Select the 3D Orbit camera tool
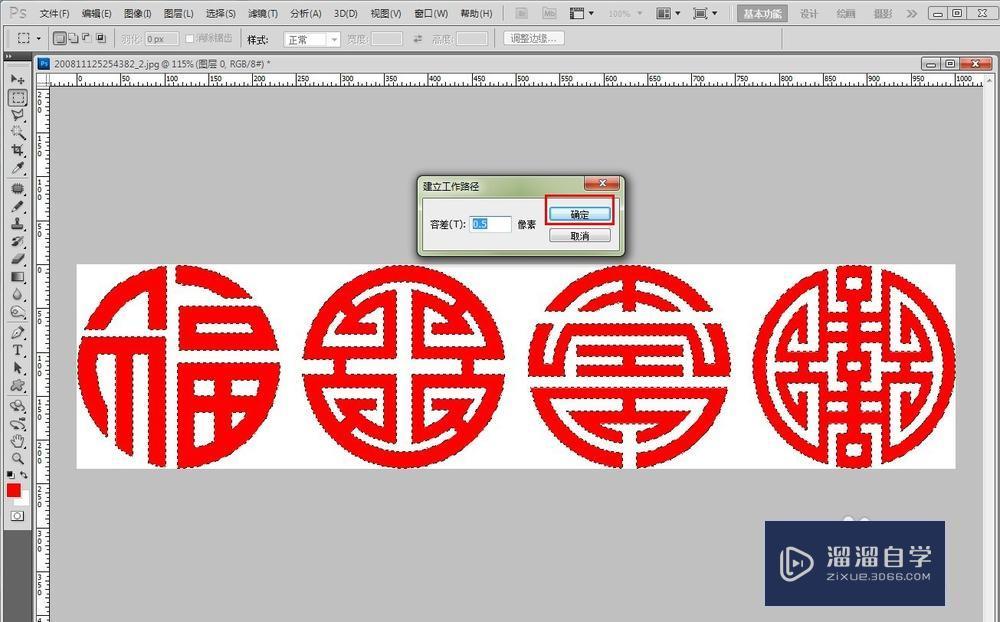Viewport: 1000px width, 622px height. click(17, 424)
